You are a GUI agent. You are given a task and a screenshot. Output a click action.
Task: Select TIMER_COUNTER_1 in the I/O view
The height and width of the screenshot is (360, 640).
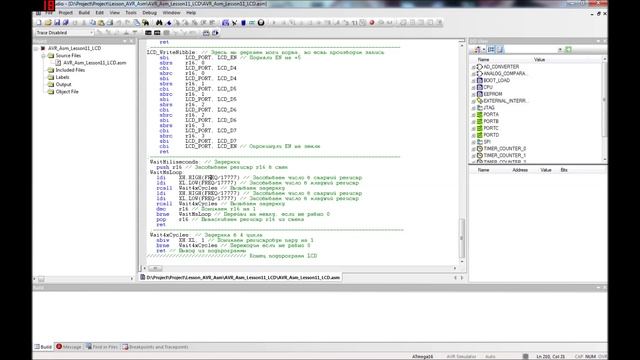click(505, 156)
